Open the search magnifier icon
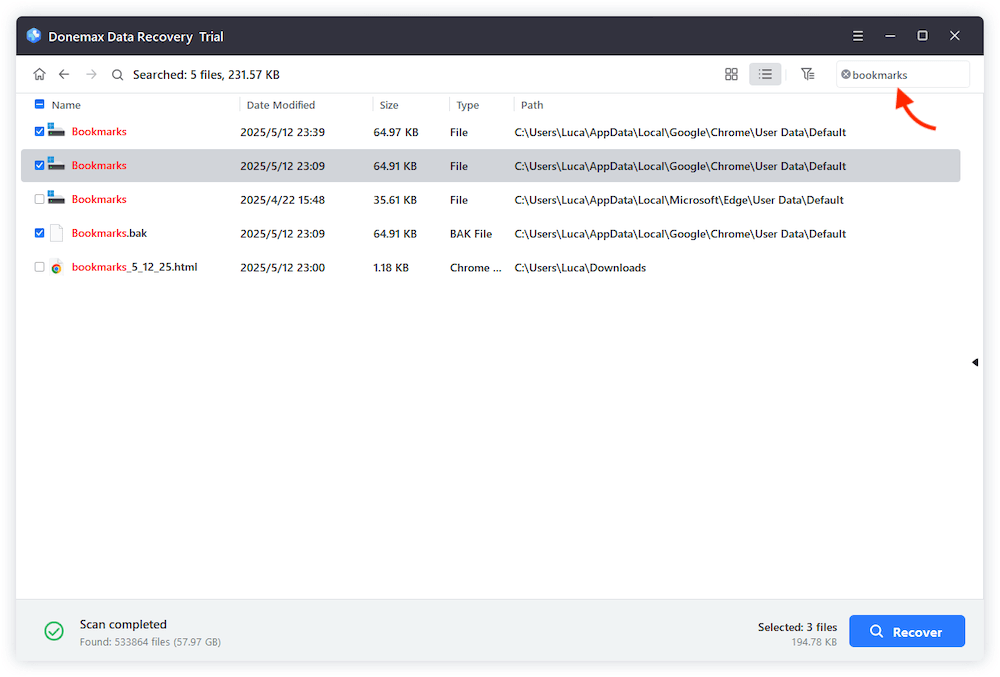This screenshot has width=1000, height=677. tap(117, 74)
